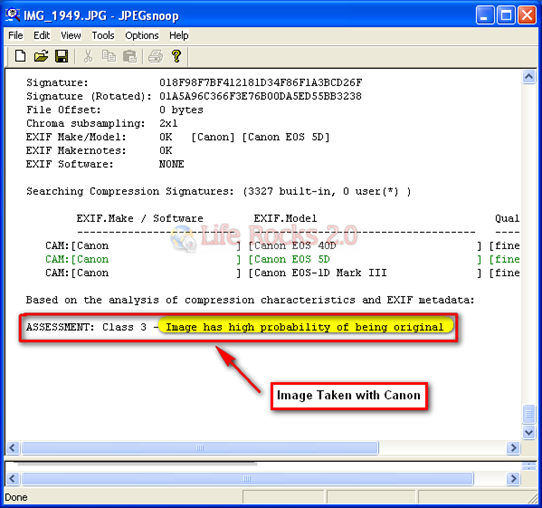
Task: Save the log with the floppy icon
Action: (x=62, y=56)
